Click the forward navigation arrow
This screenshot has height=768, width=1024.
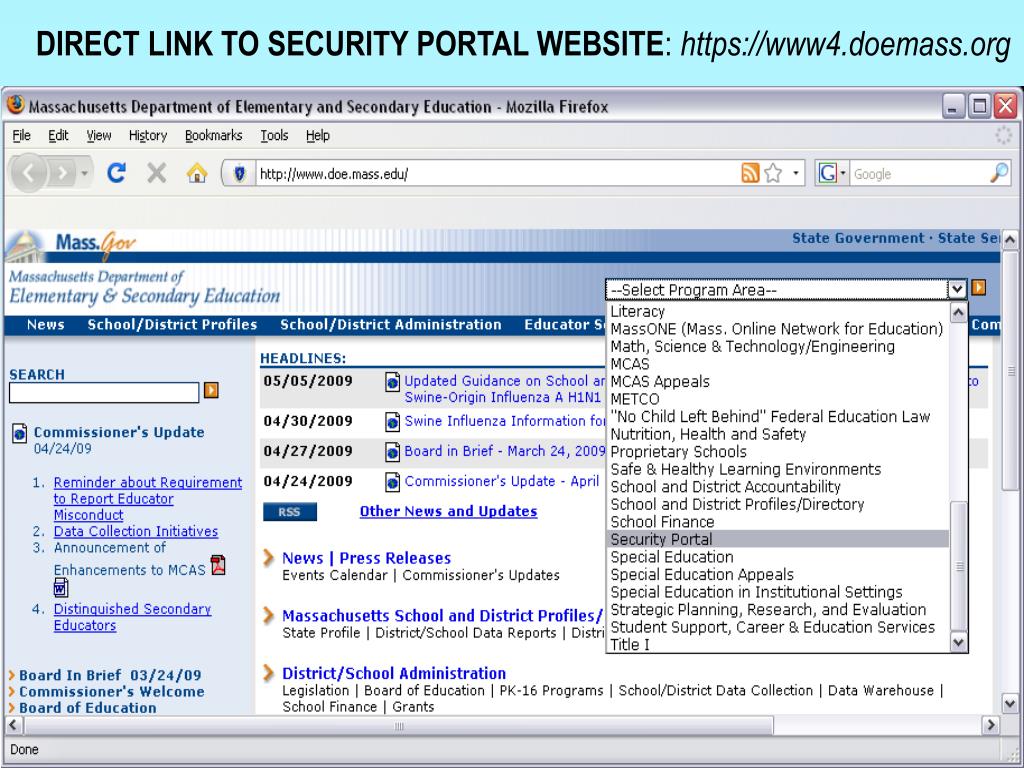pyautogui.click(x=62, y=173)
